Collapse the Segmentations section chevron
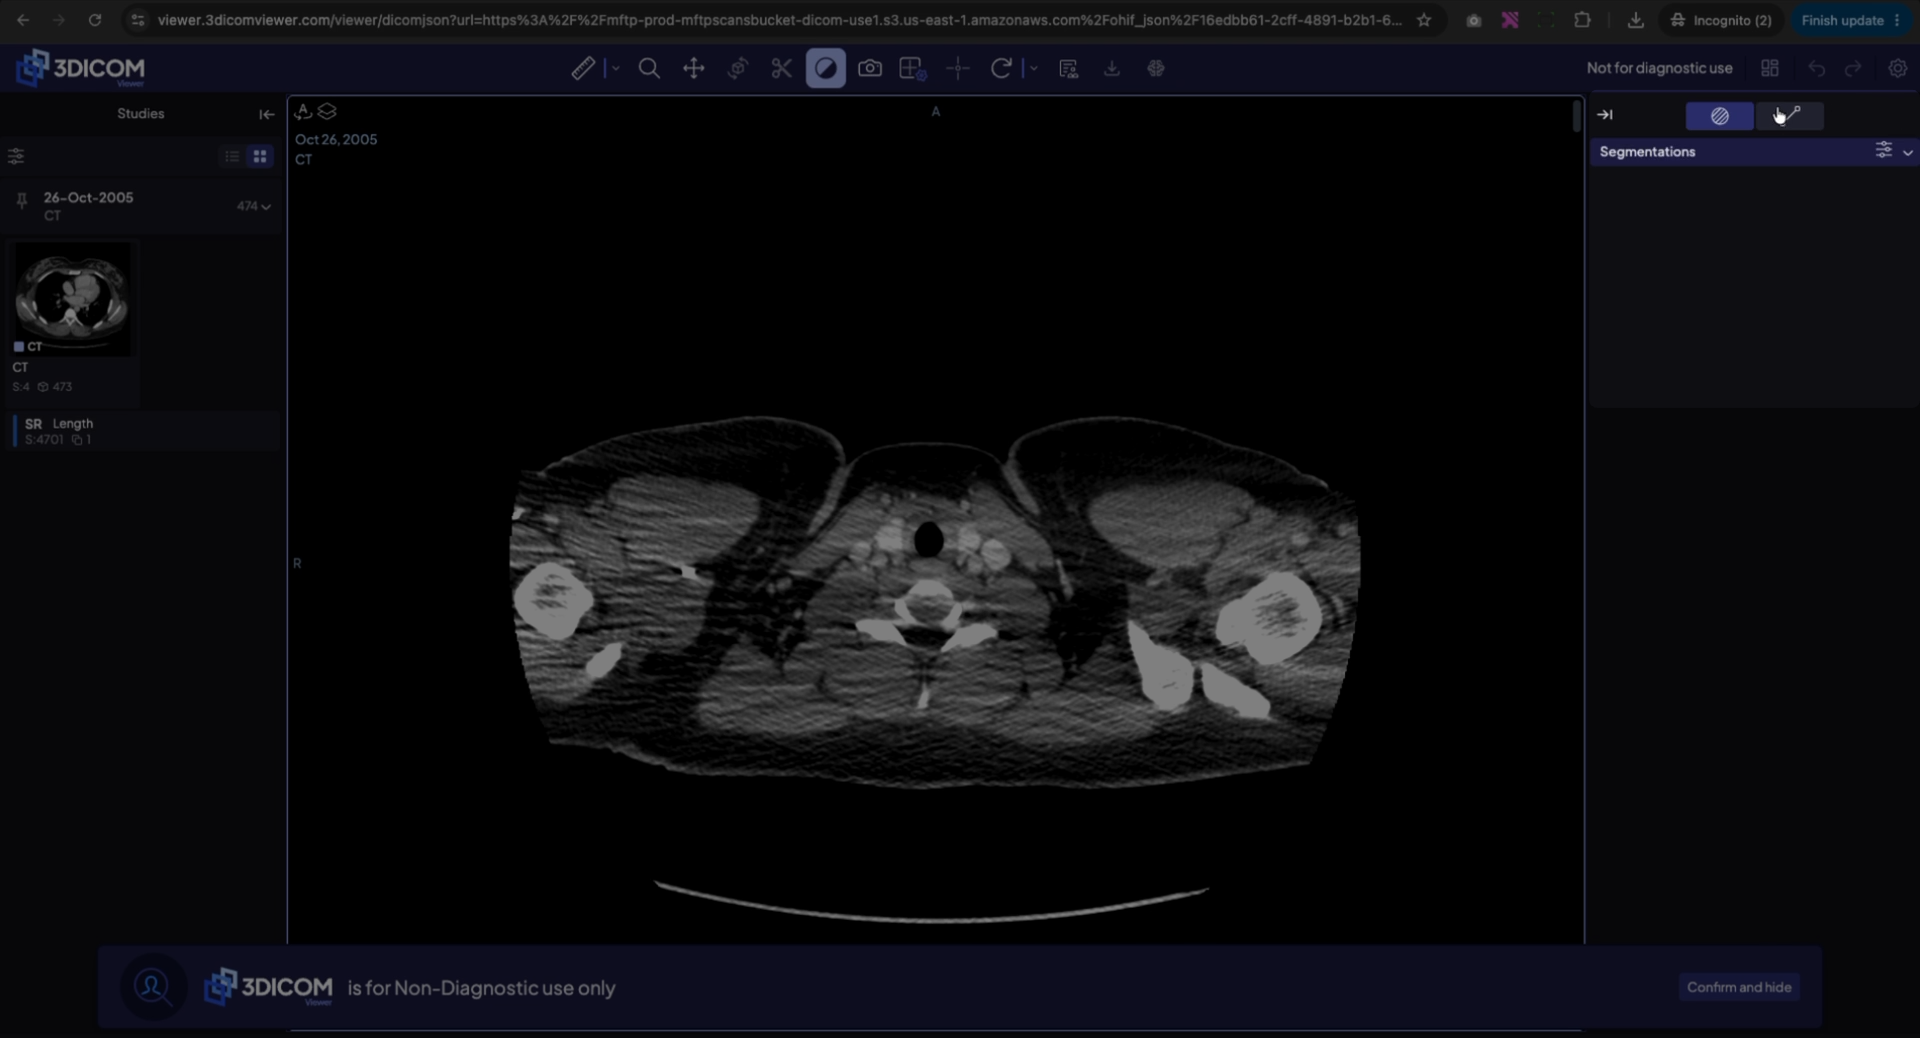The height and width of the screenshot is (1038, 1920). tap(1908, 152)
